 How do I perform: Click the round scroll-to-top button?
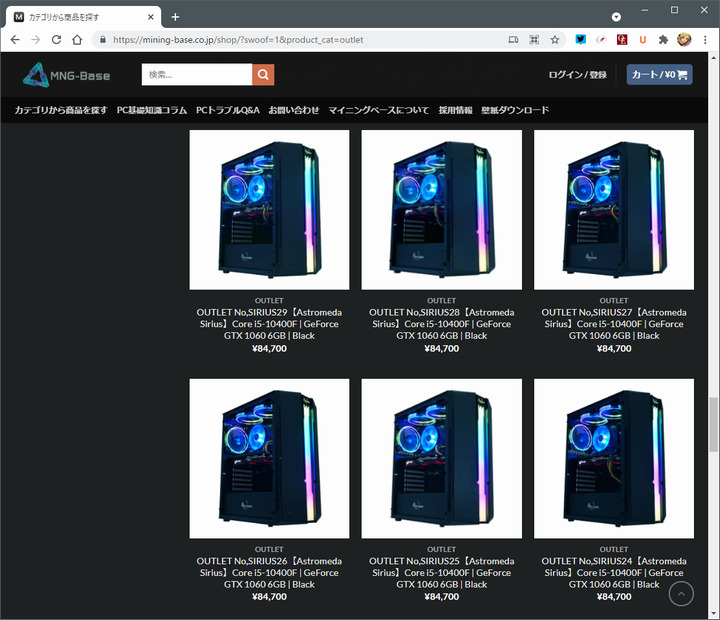[x=681, y=594]
